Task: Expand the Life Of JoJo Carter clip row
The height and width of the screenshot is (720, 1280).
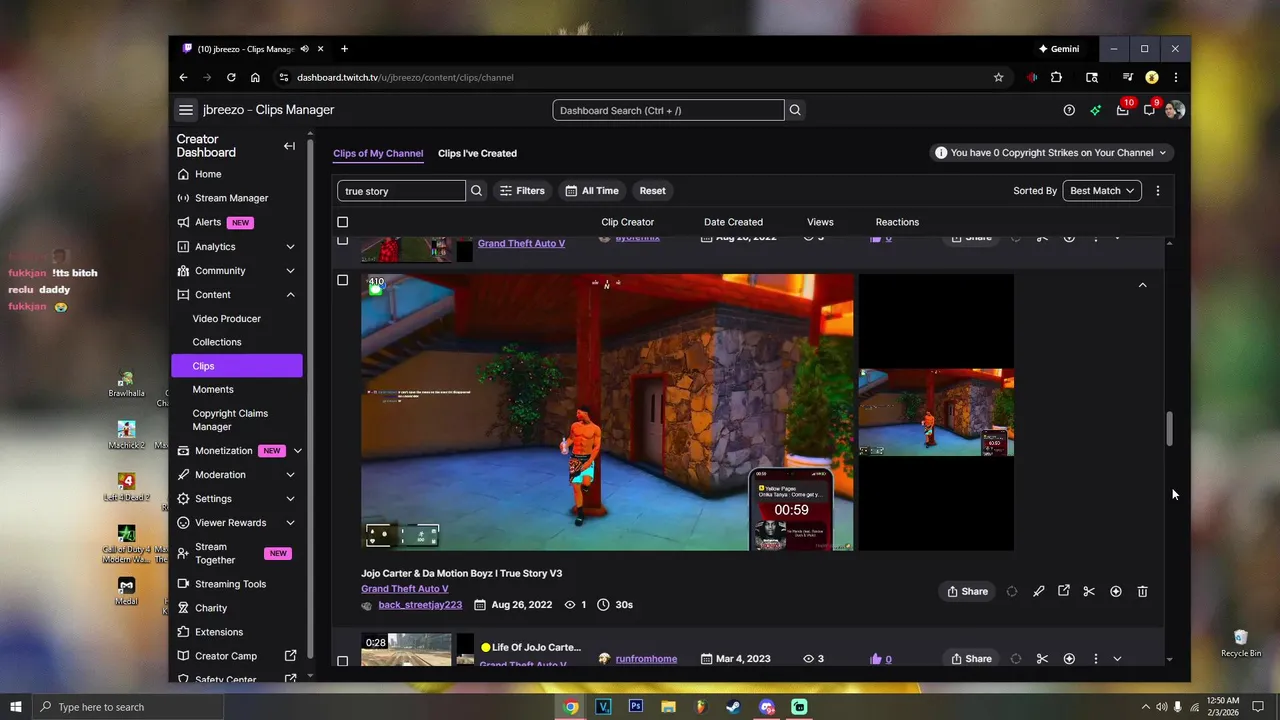Action: click(x=1117, y=659)
